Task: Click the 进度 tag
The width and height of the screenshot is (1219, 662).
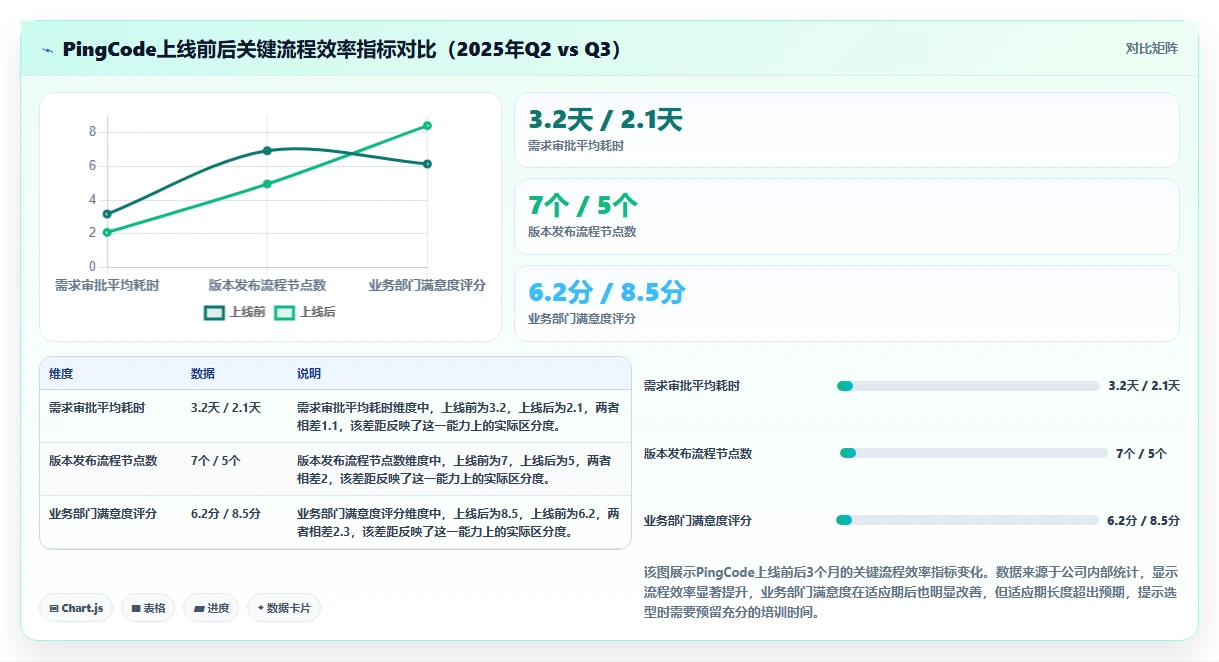Action: point(211,608)
